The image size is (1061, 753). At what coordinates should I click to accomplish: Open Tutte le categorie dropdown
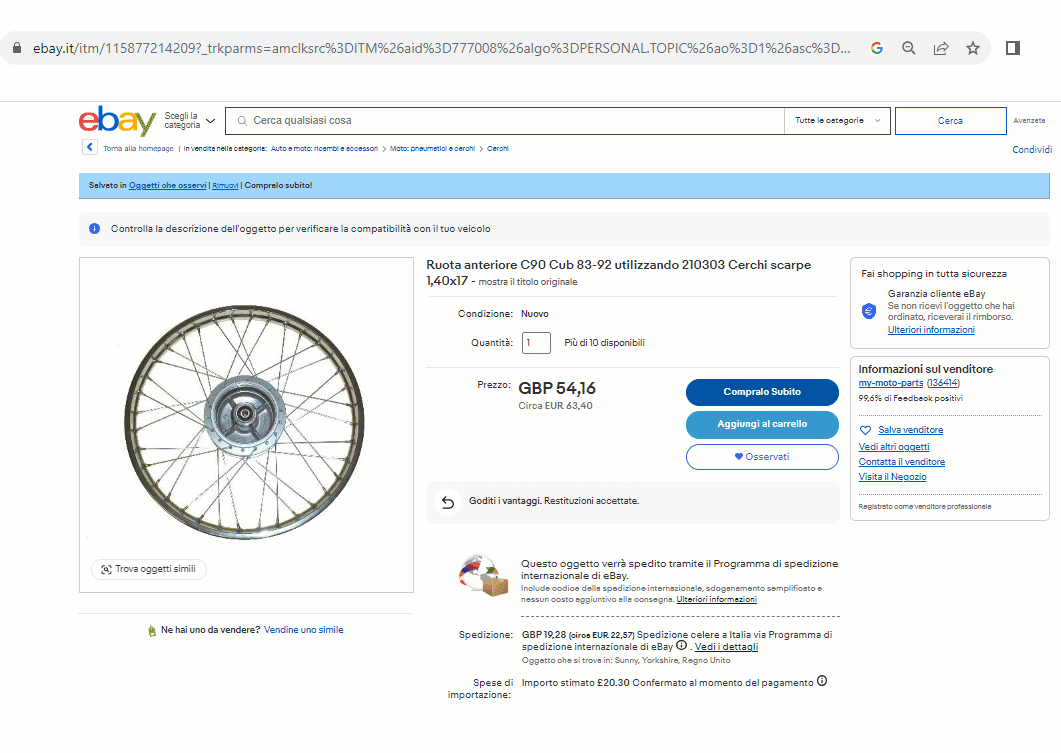[x=837, y=121]
